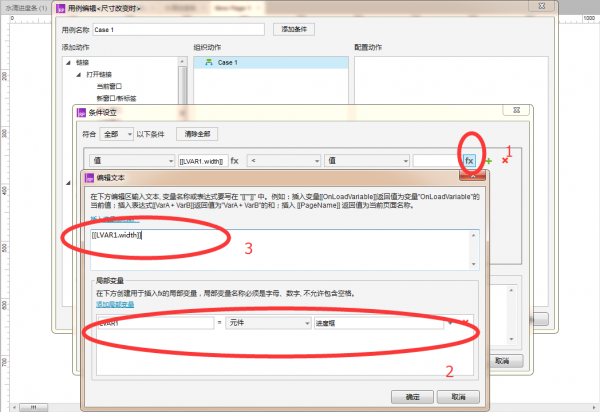
Task: Click the Case 1 name input field
Action: pos(178,30)
